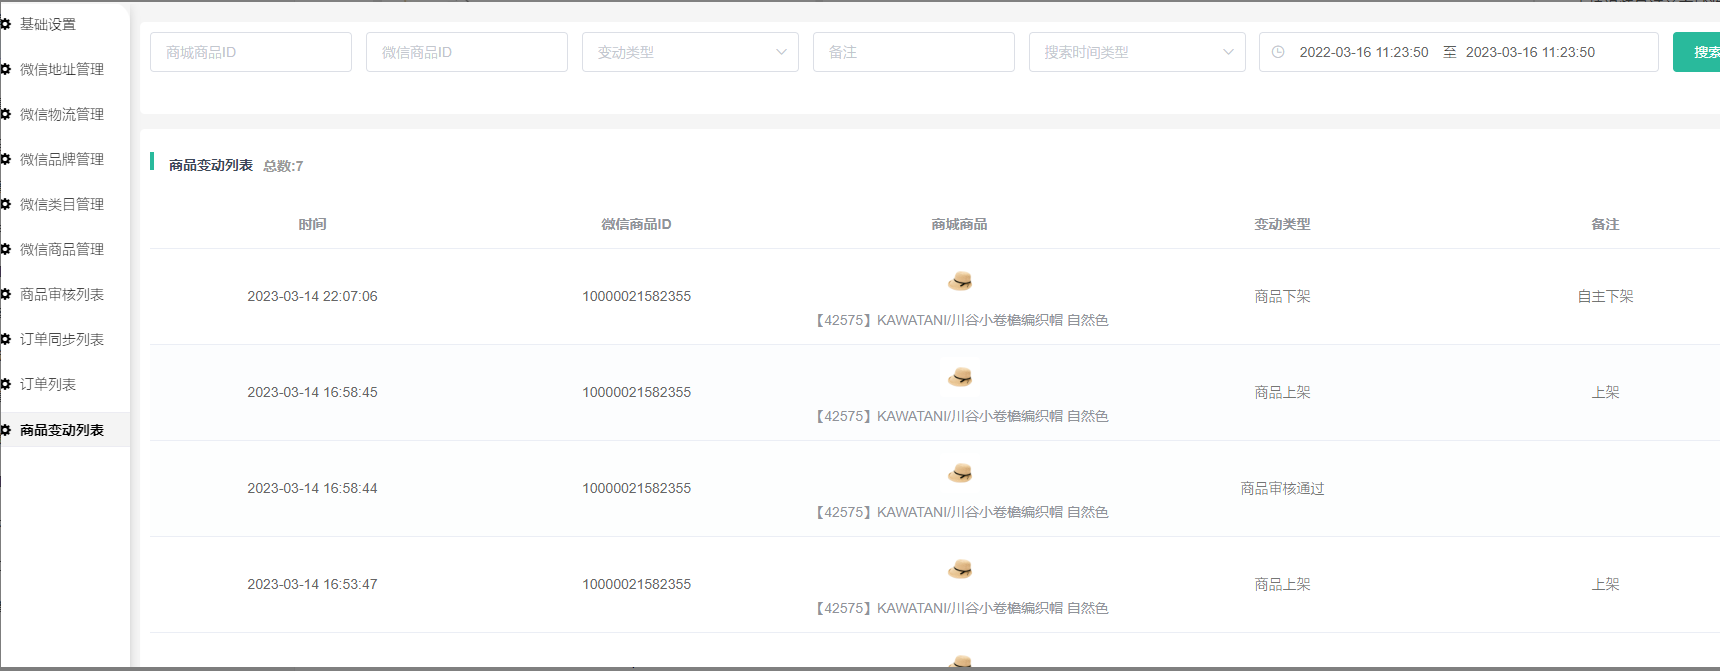Select 微信商品管理 in the sidebar
Image resolution: width=1720 pixels, height=671 pixels.
(62, 249)
